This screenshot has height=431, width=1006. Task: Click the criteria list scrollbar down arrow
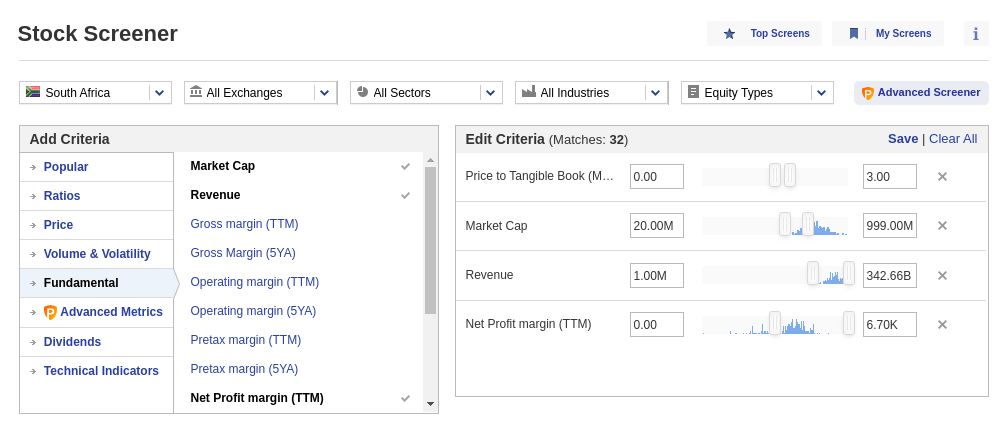(x=431, y=404)
